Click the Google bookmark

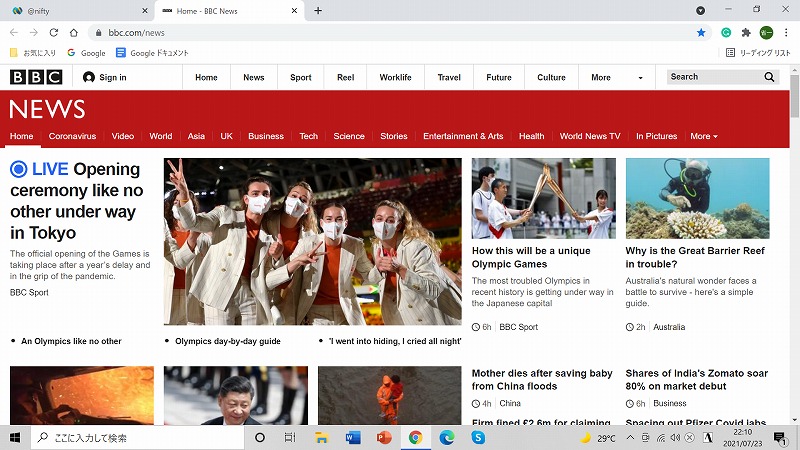click(86, 53)
